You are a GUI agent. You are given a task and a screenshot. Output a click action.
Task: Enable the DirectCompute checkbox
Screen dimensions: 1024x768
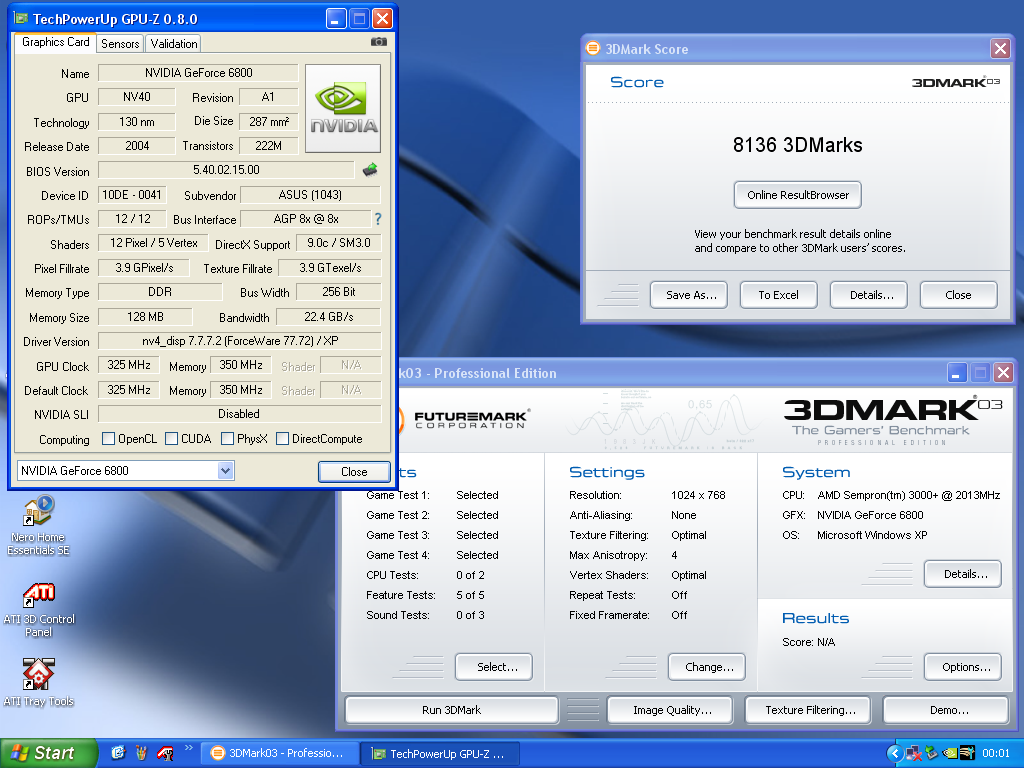(x=283, y=439)
